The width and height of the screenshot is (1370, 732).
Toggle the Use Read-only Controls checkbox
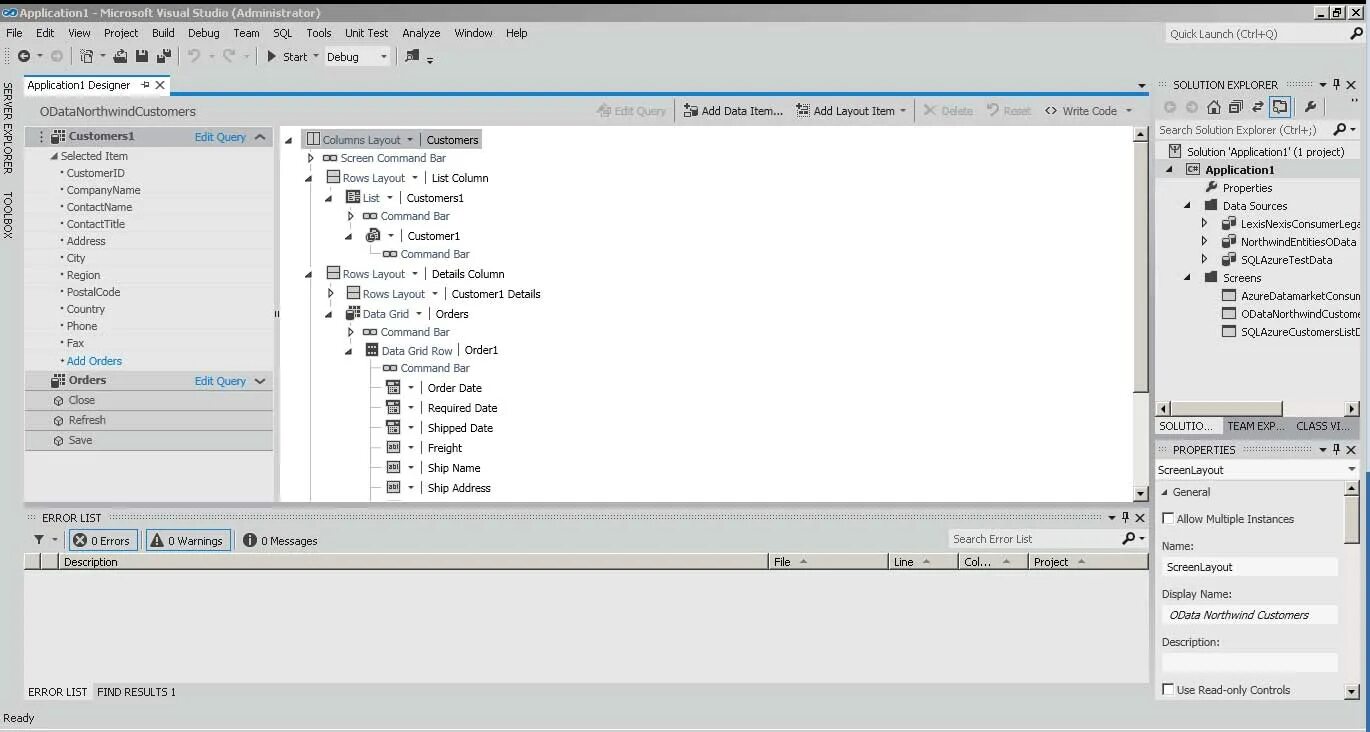click(x=1168, y=690)
